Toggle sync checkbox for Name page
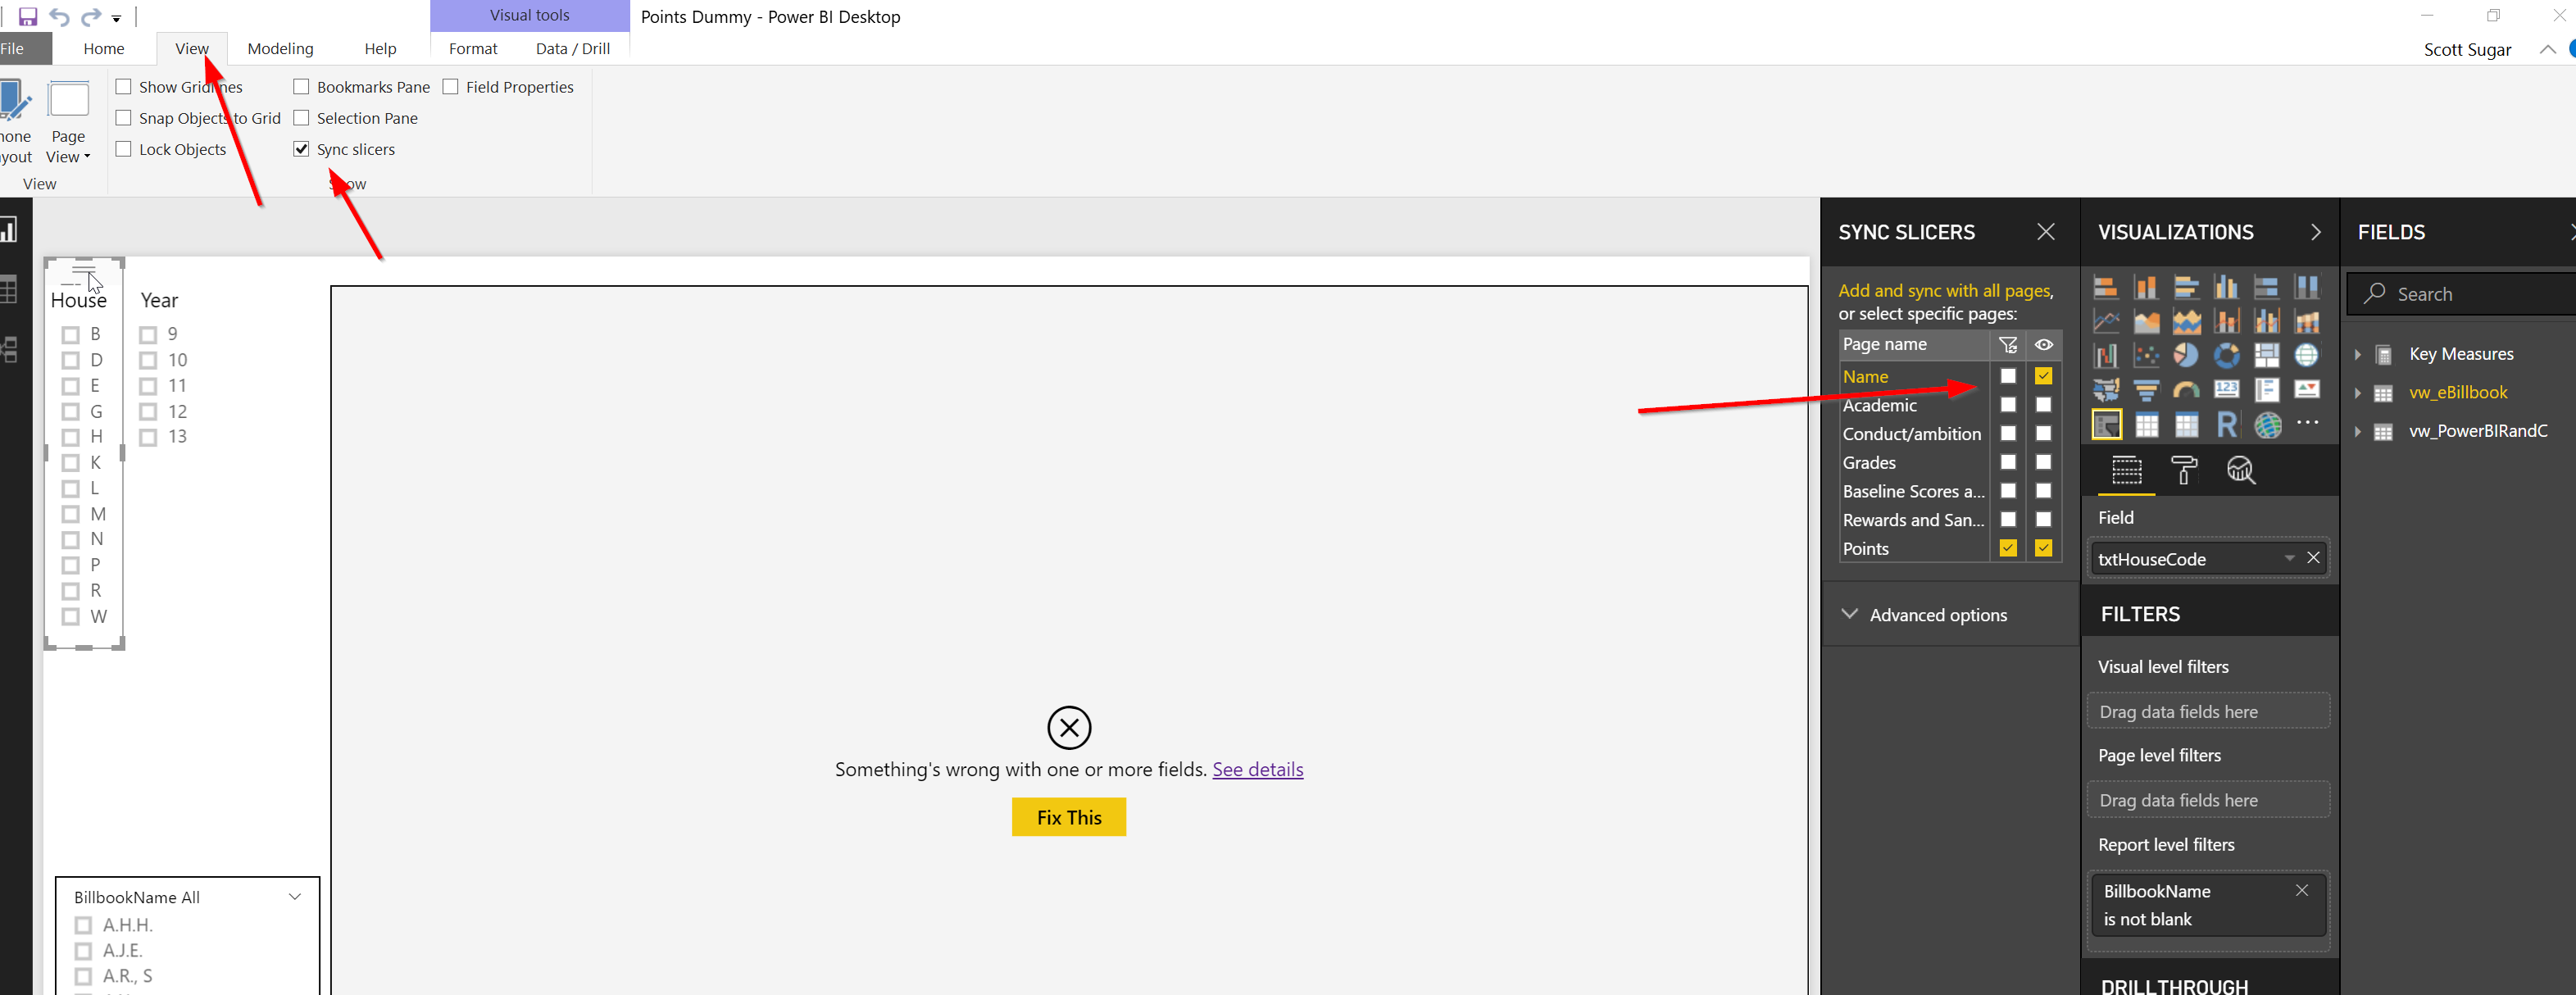The height and width of the screenshot is (995, 2576). point(2008,376)
